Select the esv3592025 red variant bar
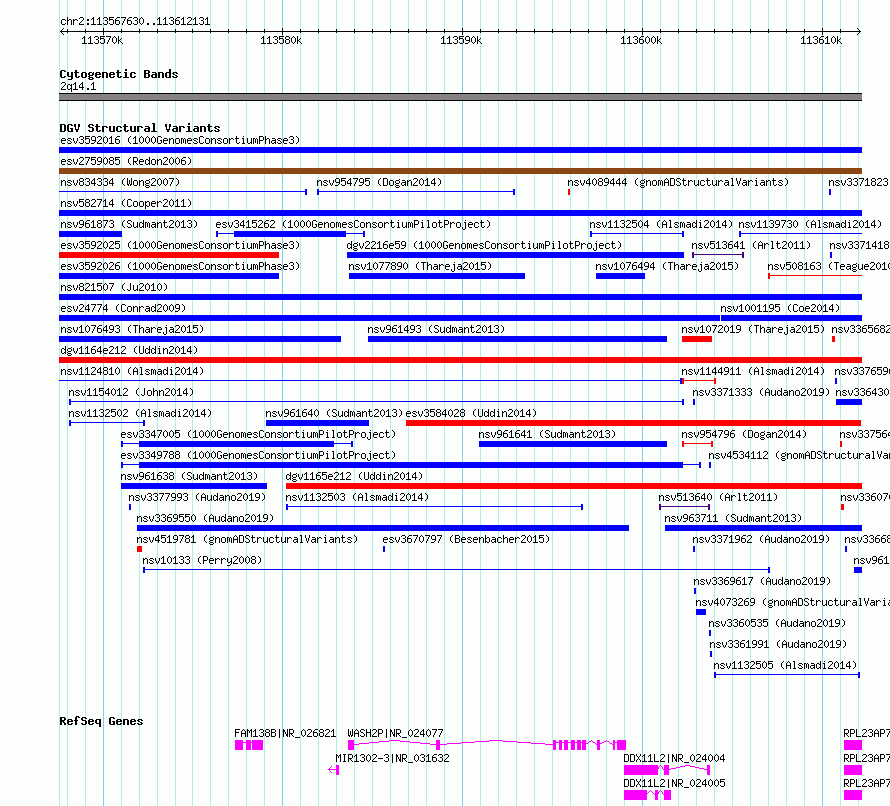This screenshot has width=890, height=806. tap(169, 255)
